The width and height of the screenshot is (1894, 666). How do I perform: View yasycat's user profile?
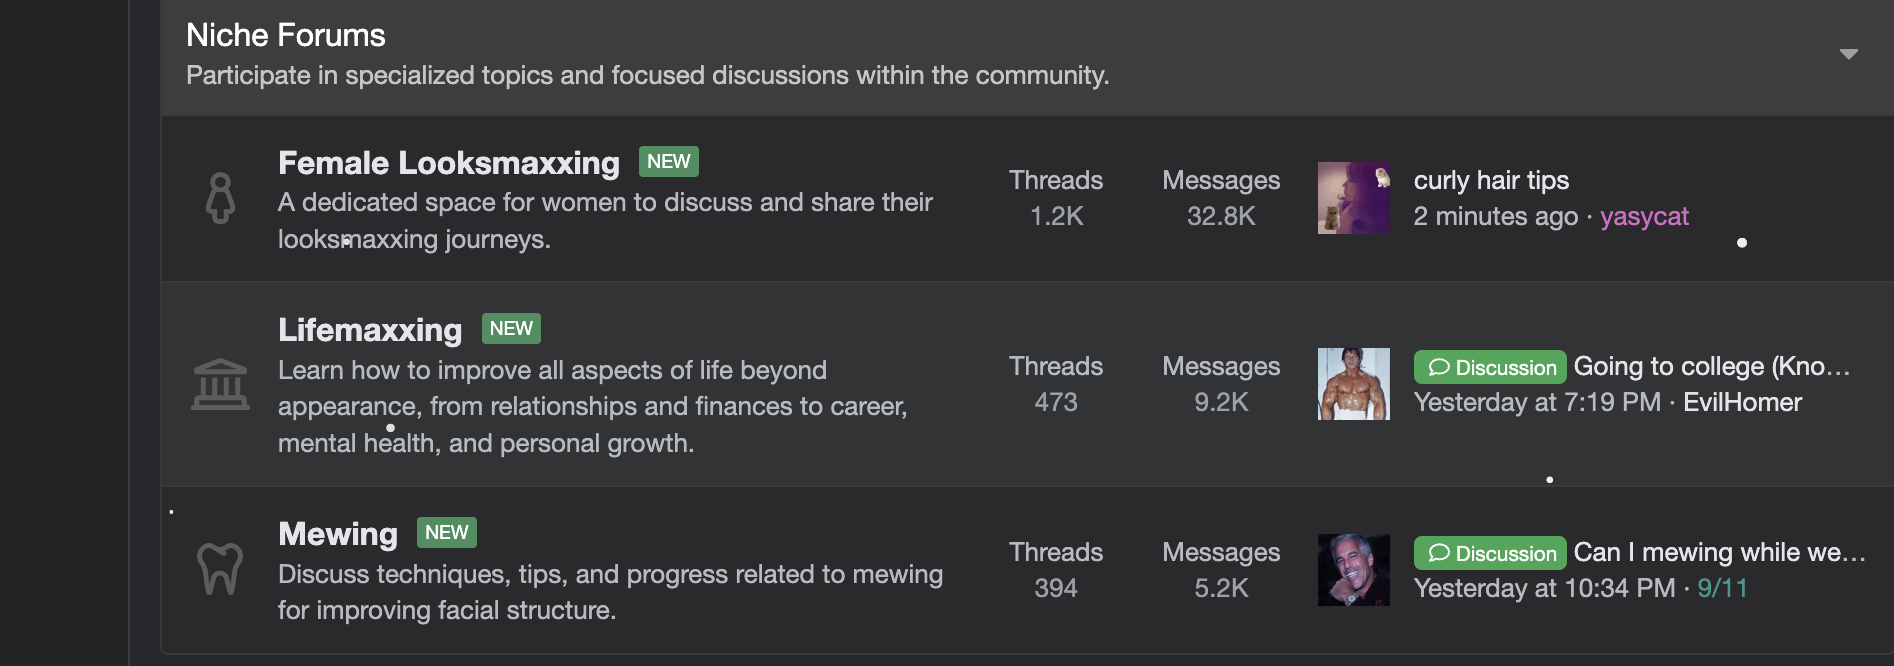(x=1644, y=217)
